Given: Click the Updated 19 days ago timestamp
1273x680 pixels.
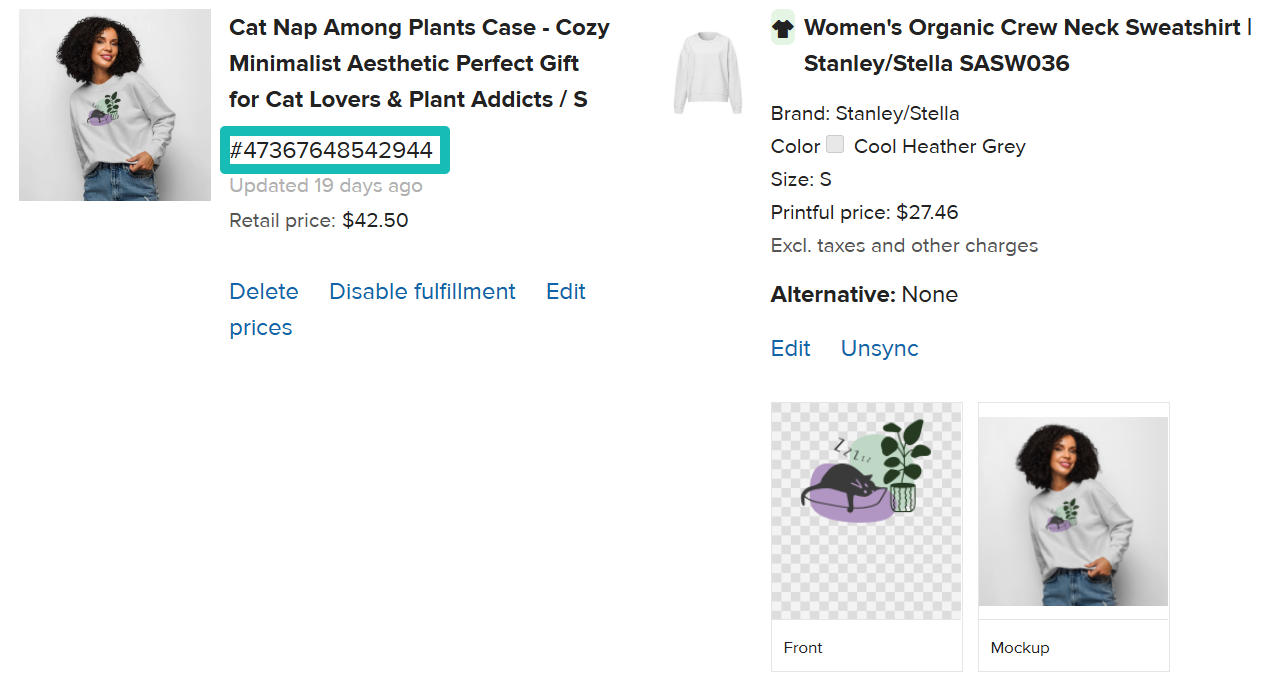Looking at the screenshot, I should click(326, 185).
